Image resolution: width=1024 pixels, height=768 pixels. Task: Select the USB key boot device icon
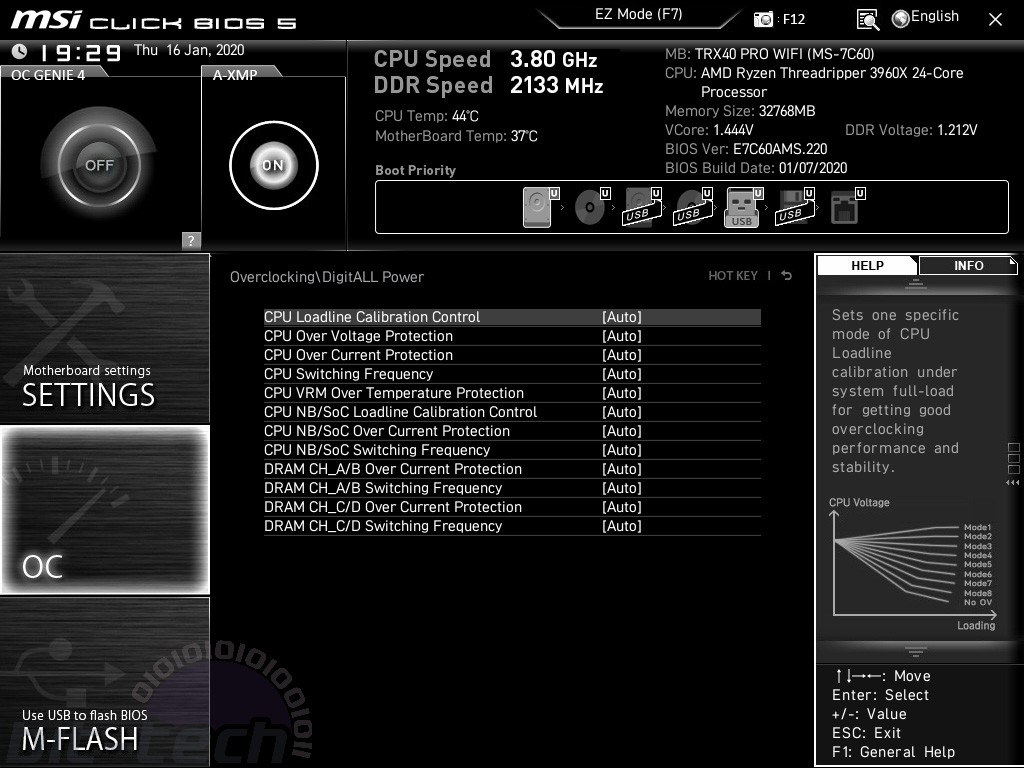[x=744, y=208]
